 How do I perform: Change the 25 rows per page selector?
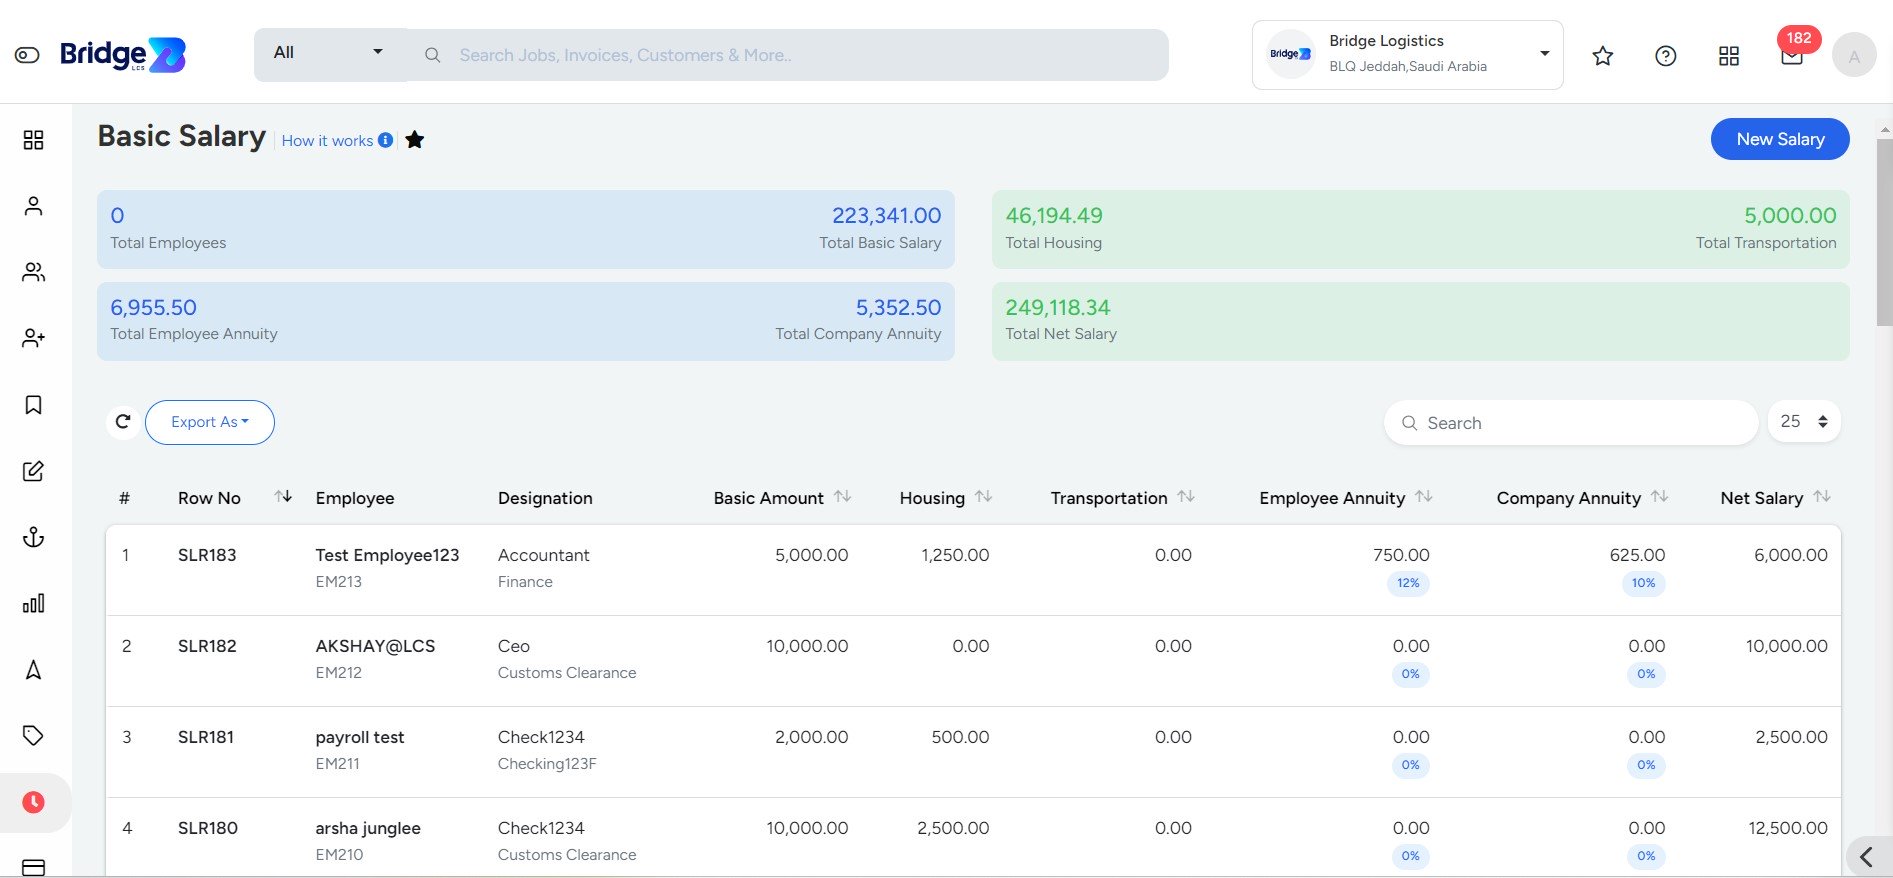click(1804, 422)
